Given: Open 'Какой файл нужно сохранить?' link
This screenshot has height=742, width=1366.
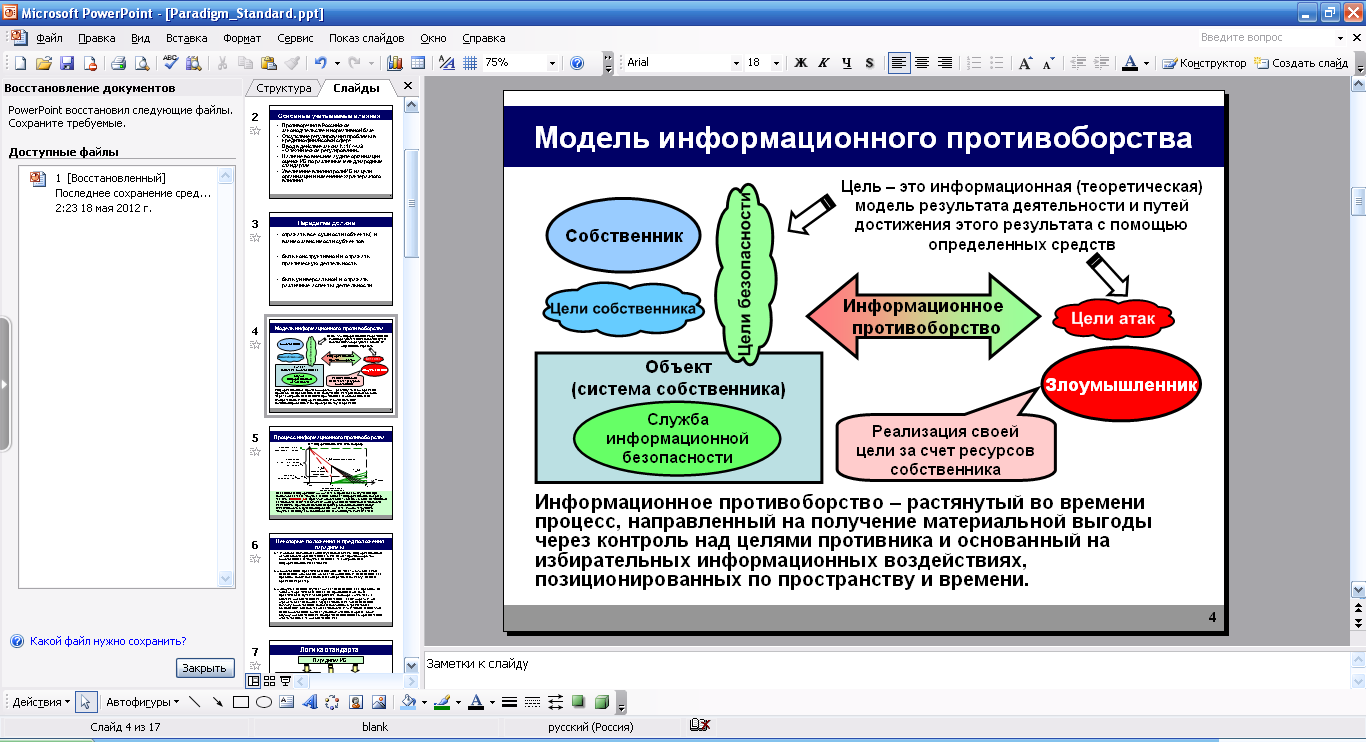Looking at the screenshot, I should pos(108,642).
